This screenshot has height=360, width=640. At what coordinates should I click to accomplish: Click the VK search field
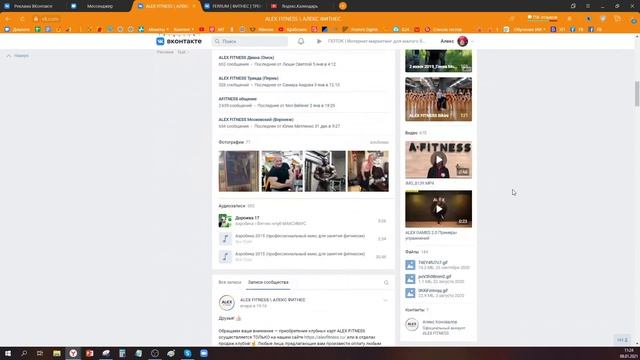[x=250, y=41]
